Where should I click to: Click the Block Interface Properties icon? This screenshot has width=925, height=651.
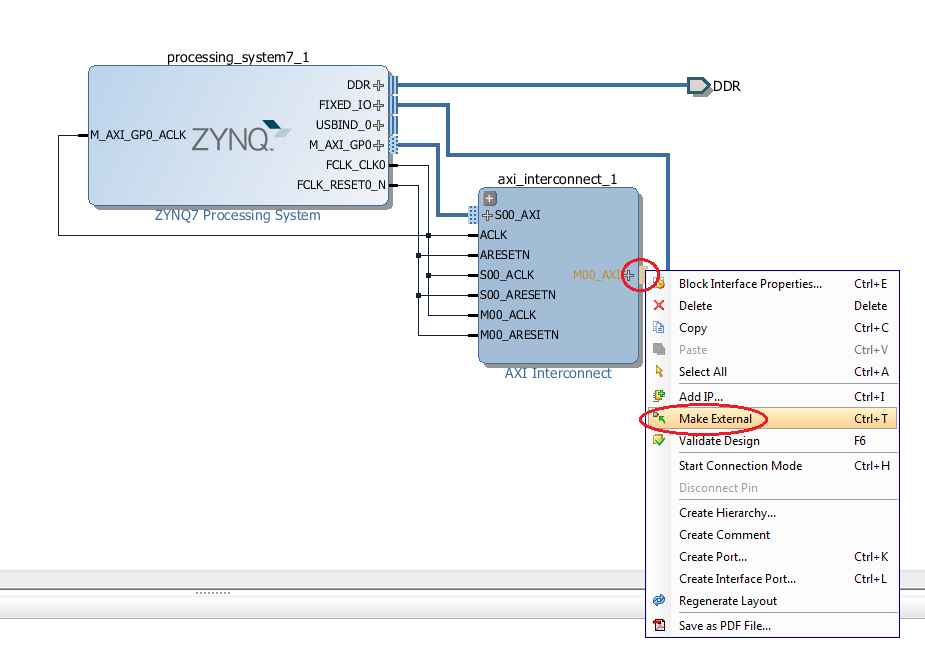point(661,283)
